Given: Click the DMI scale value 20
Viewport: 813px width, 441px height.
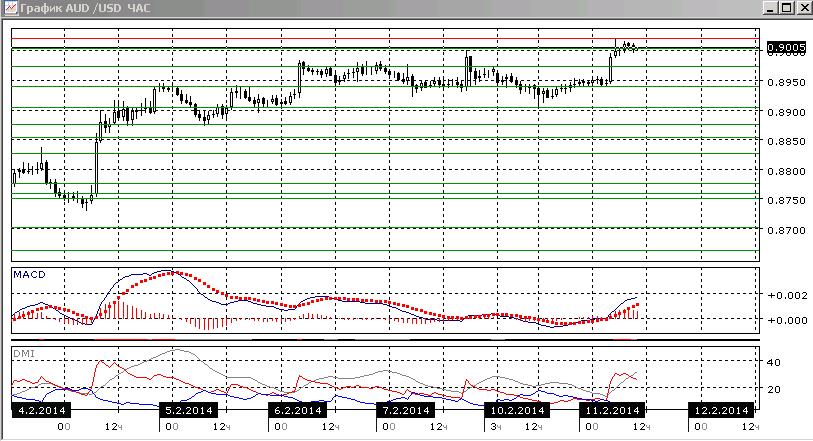Looking at the screenshot, I should (773, 389).
